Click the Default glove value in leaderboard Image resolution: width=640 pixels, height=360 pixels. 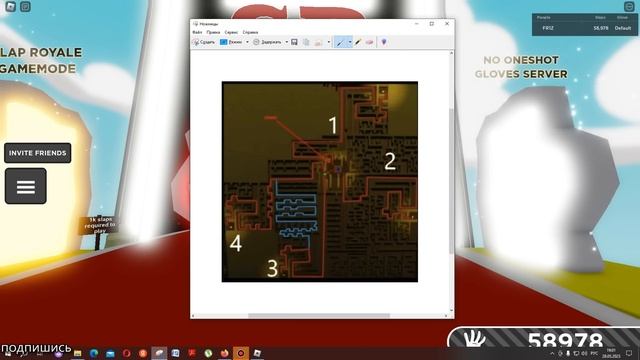pos(623,28)
